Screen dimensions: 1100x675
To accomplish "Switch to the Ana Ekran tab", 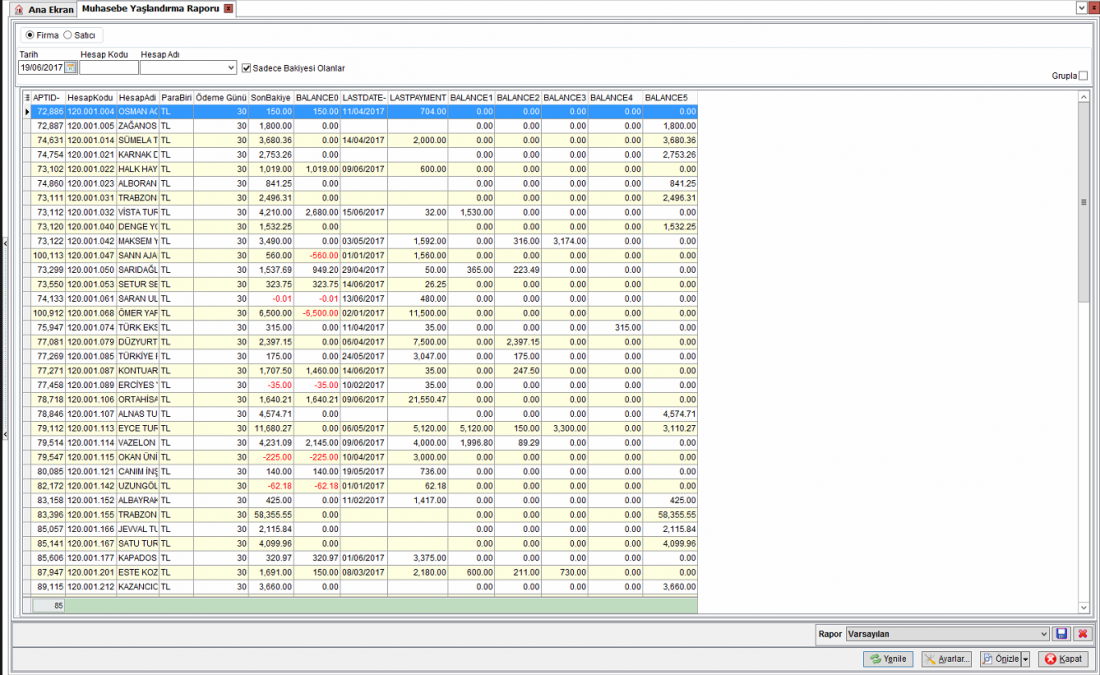I will coord(43,10).
